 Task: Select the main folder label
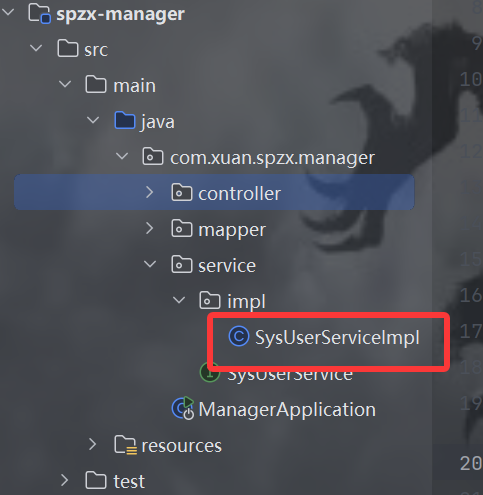(134, 86)
